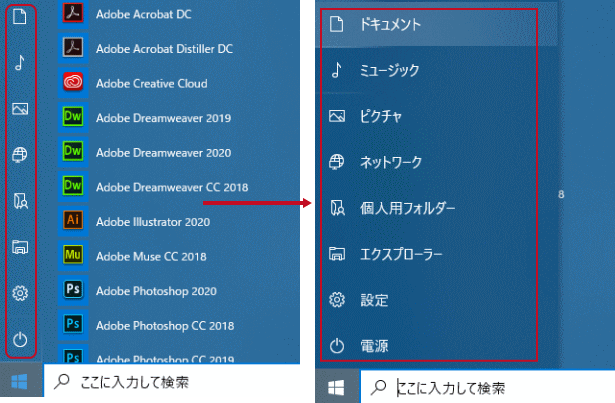The width and height of the screenshot is (615, 403).
Task: Click Adobe Photoshop CC 2018 text label
Action: [165, 326]
